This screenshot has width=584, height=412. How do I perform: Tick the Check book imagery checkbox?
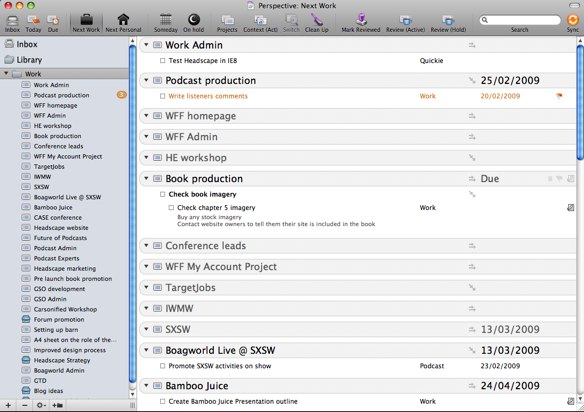tap(162, 194)
